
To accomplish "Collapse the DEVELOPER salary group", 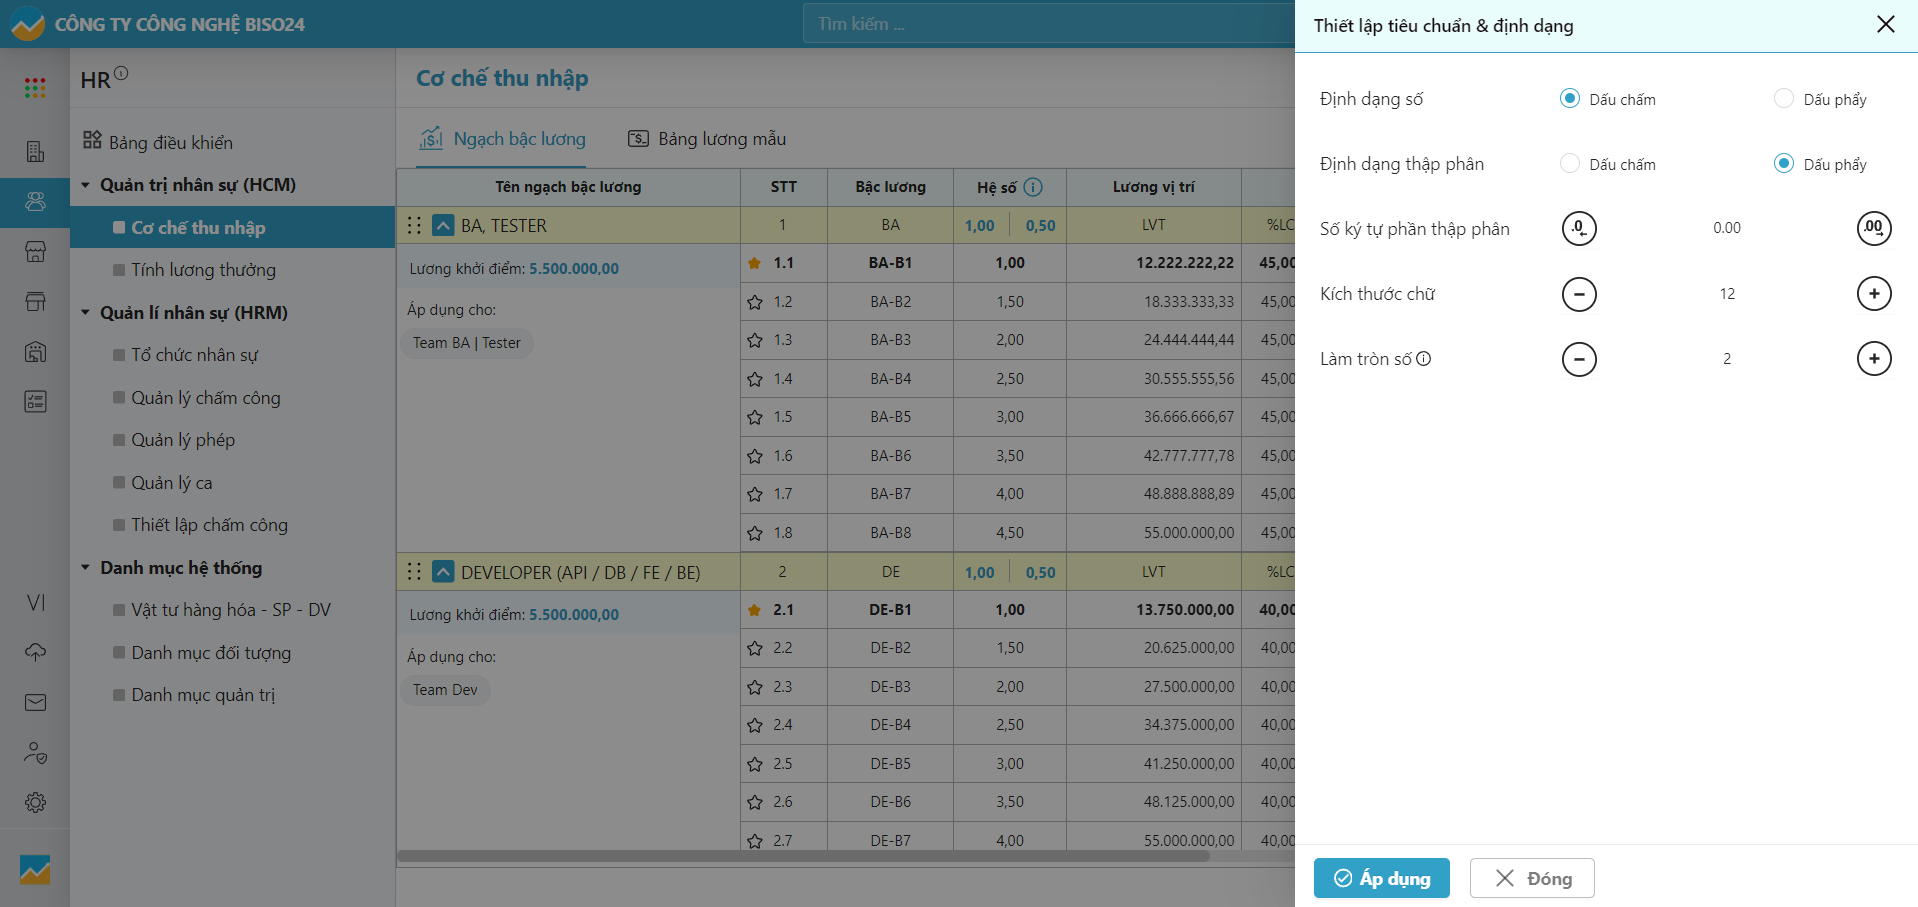I will pyautogui.click(x=443, y=572).
